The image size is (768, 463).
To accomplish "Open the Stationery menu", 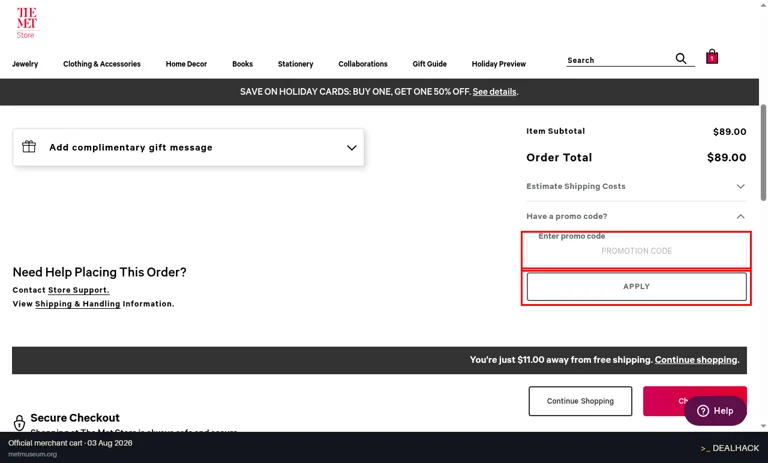I will tap(295, 64).
